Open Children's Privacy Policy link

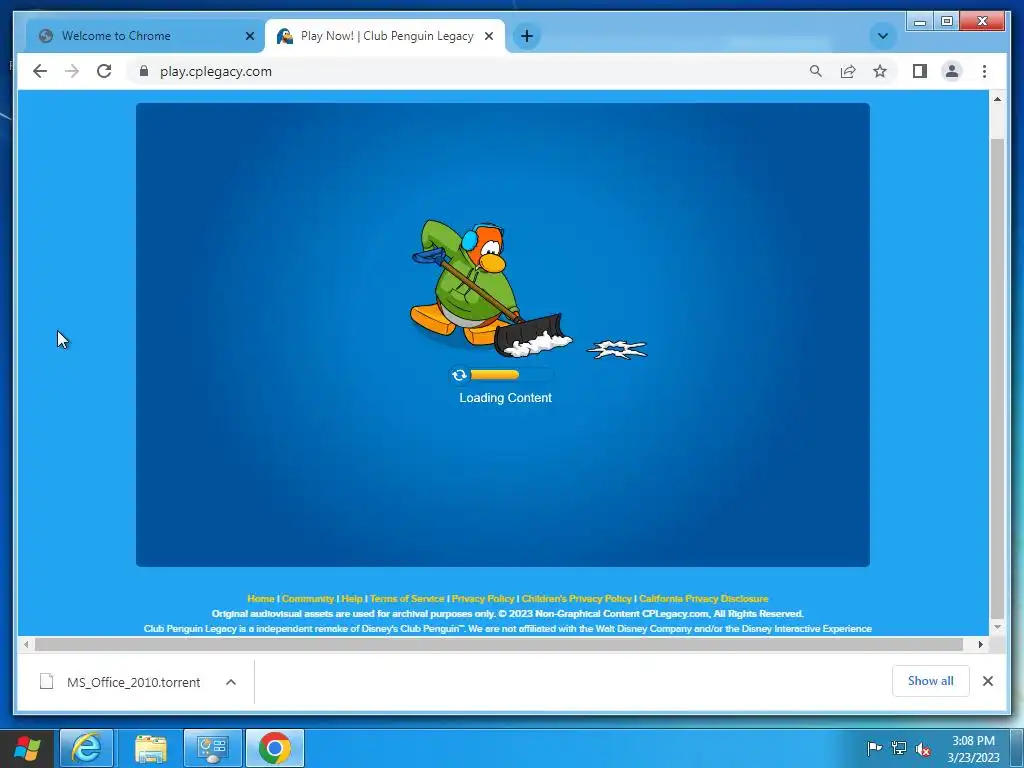point(577,598)
